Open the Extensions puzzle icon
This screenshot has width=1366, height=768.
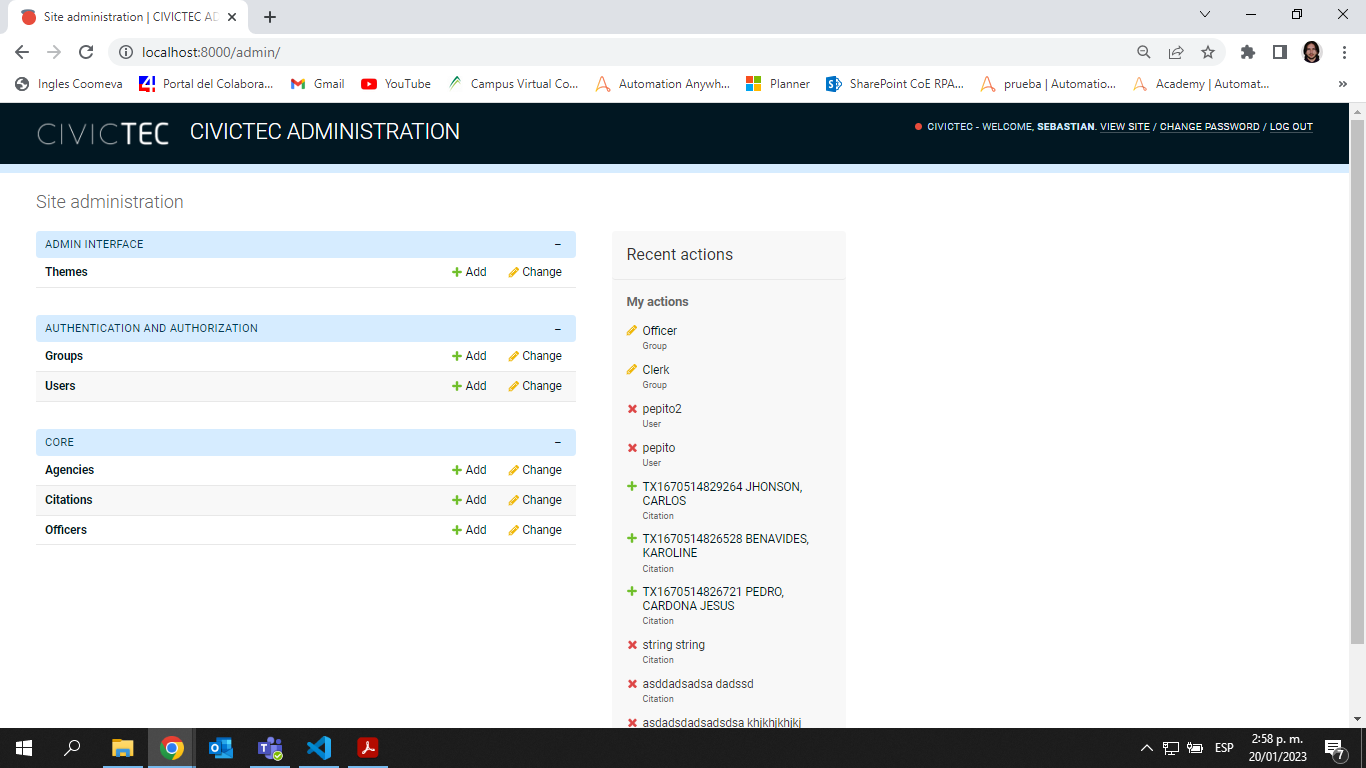(1247, 52)
